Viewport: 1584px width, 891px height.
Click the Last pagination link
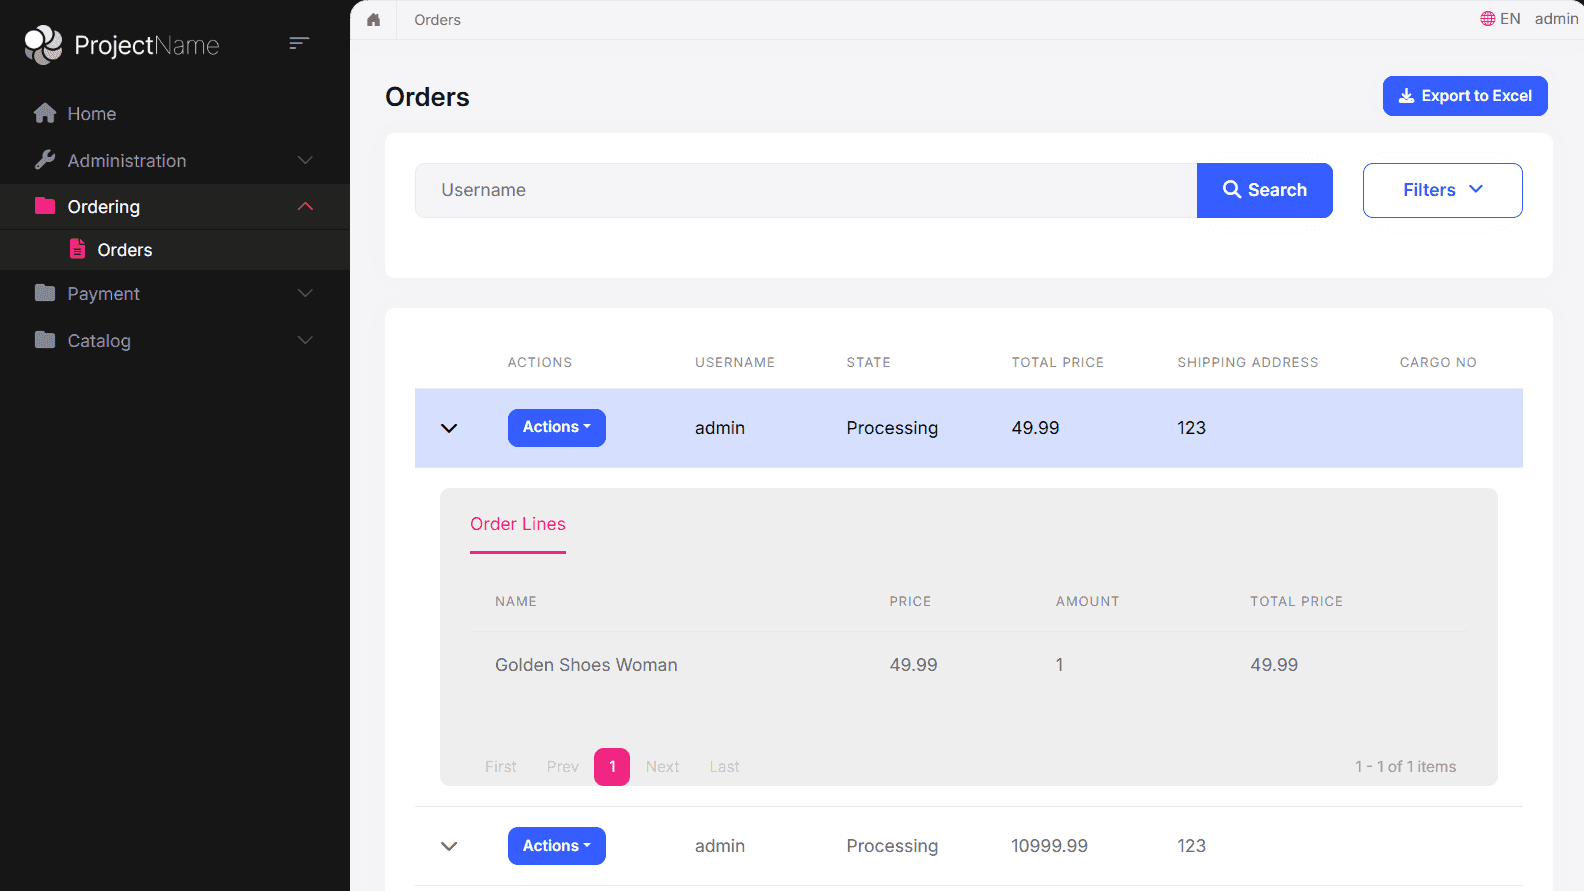point(725,767)
